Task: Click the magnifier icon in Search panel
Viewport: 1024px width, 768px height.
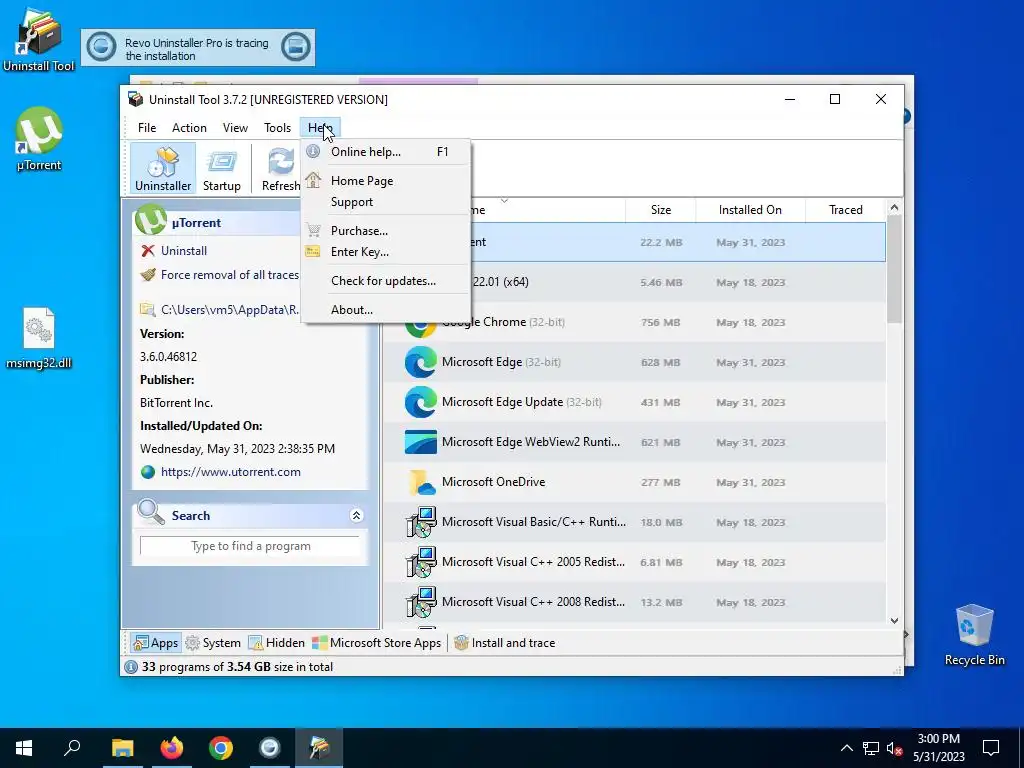Action: (x=151, y=513)
